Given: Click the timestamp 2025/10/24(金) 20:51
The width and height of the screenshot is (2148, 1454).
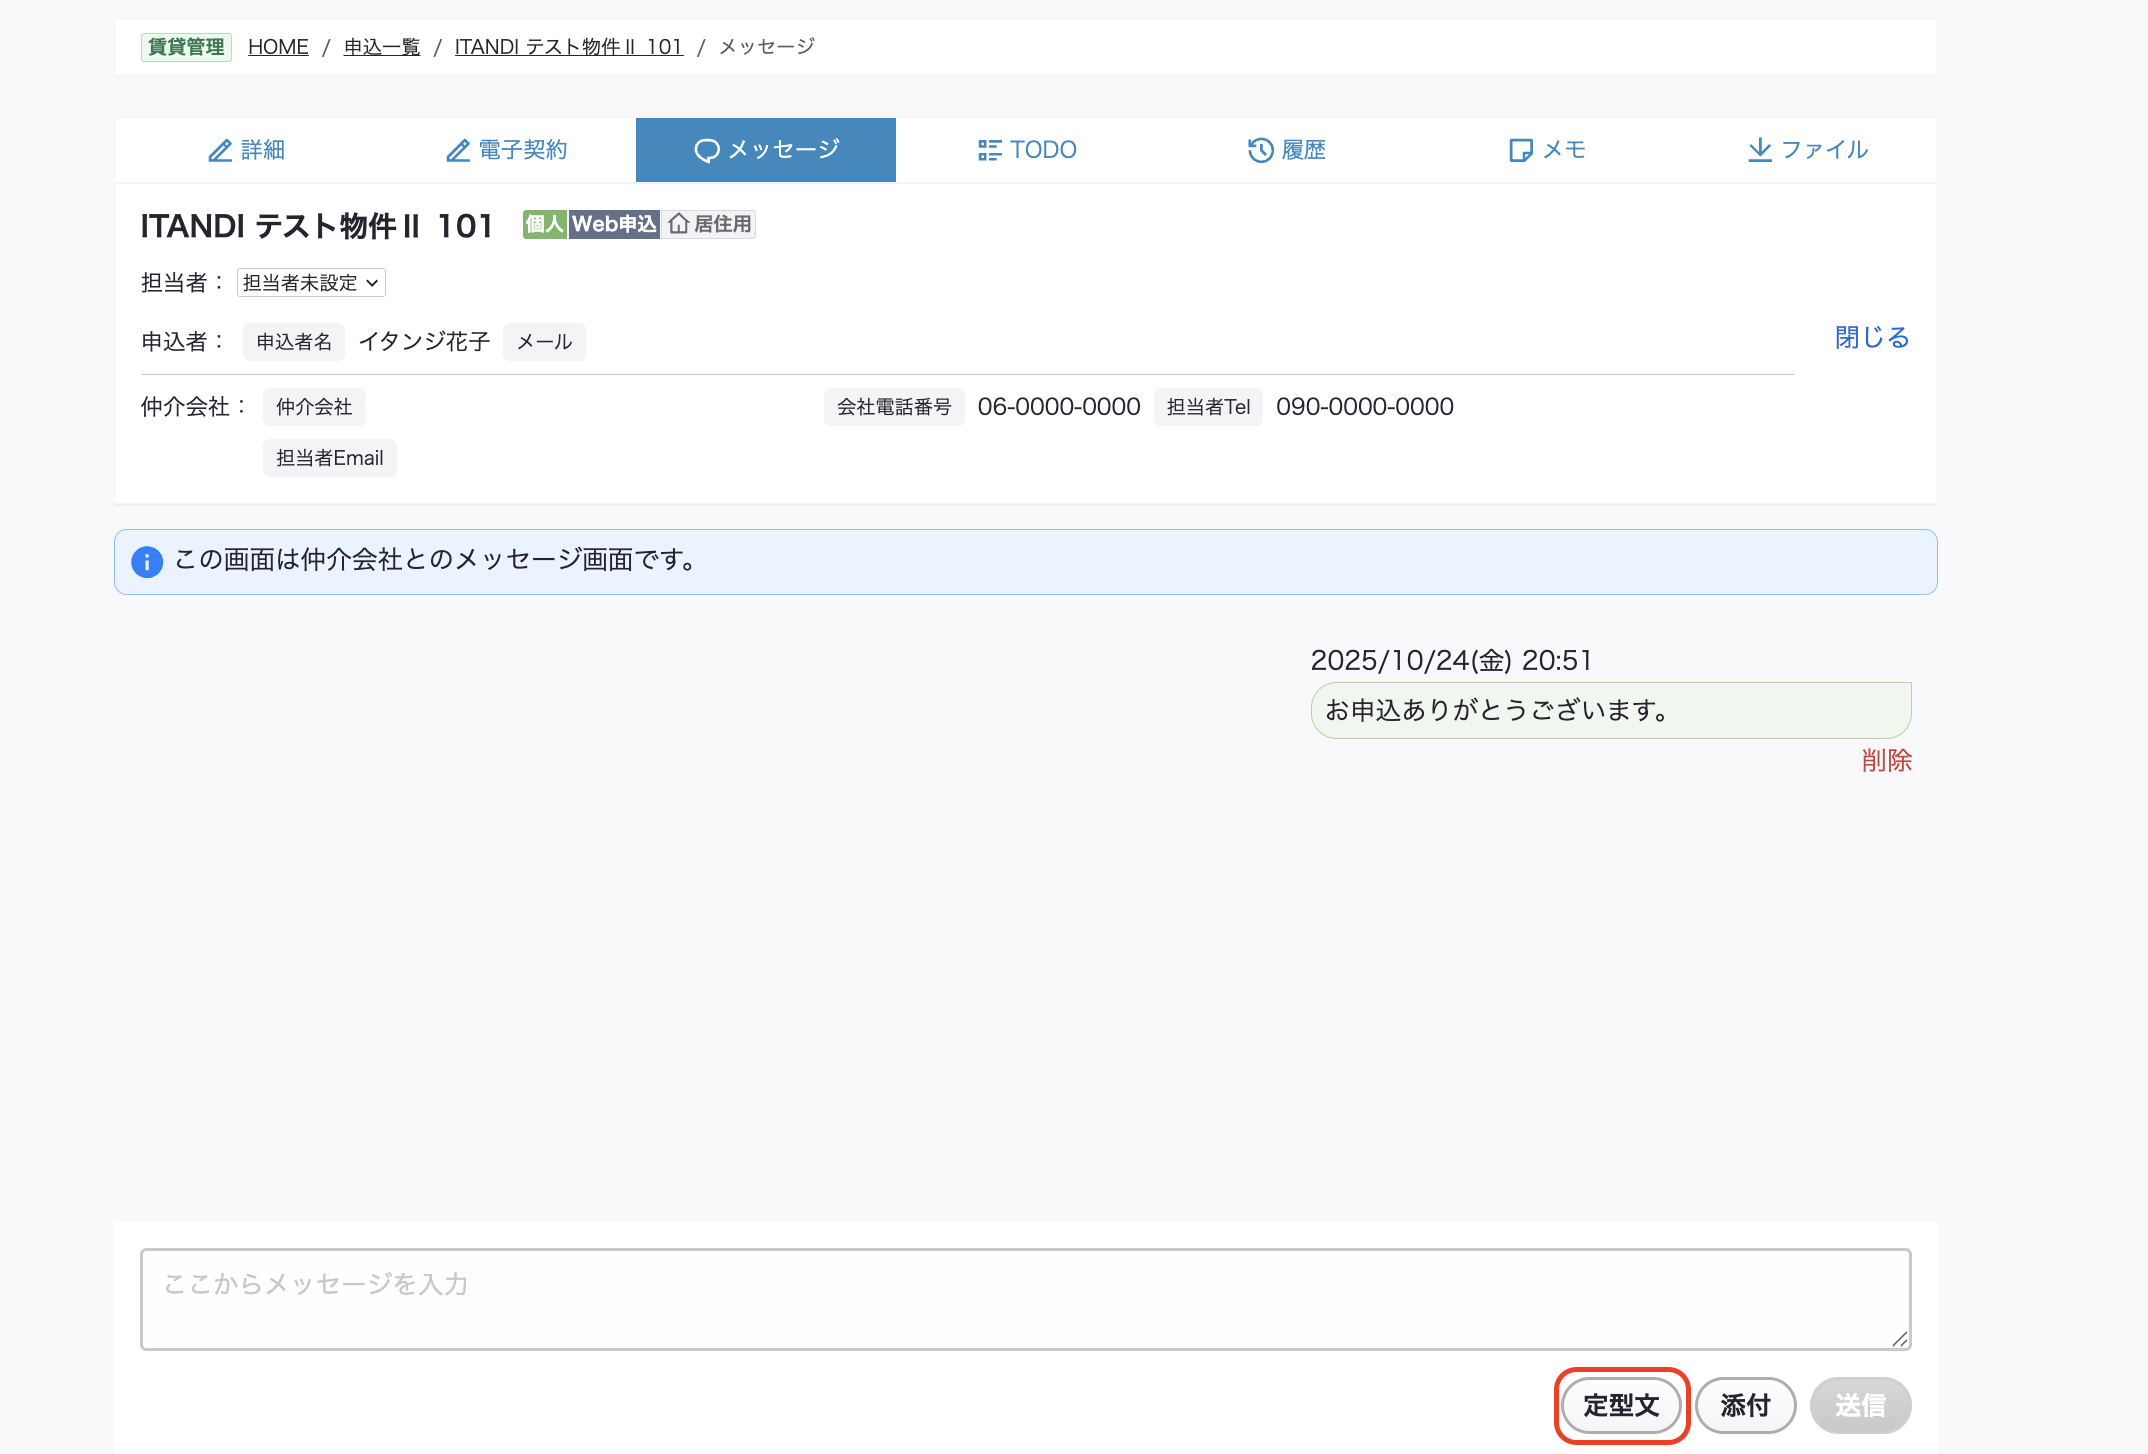Looking at the screenshot, I should click(1451, 660).
